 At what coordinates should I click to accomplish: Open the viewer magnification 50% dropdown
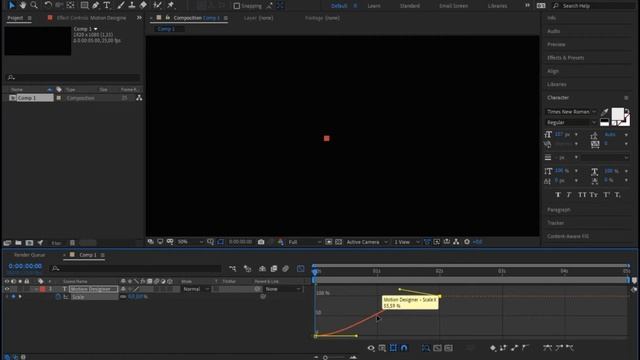tap(190, 242)
